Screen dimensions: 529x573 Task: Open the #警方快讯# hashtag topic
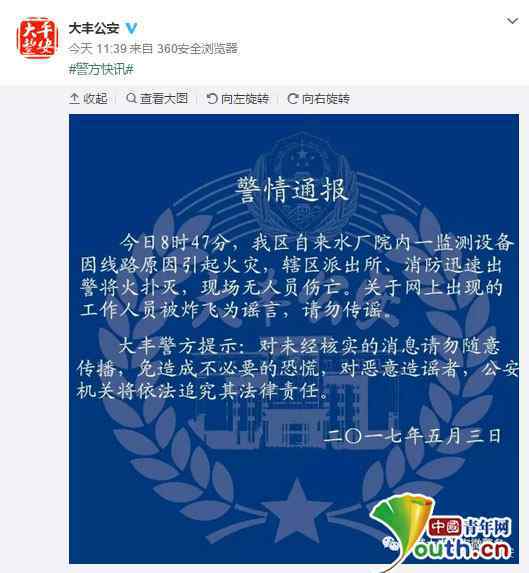(102, 69)
